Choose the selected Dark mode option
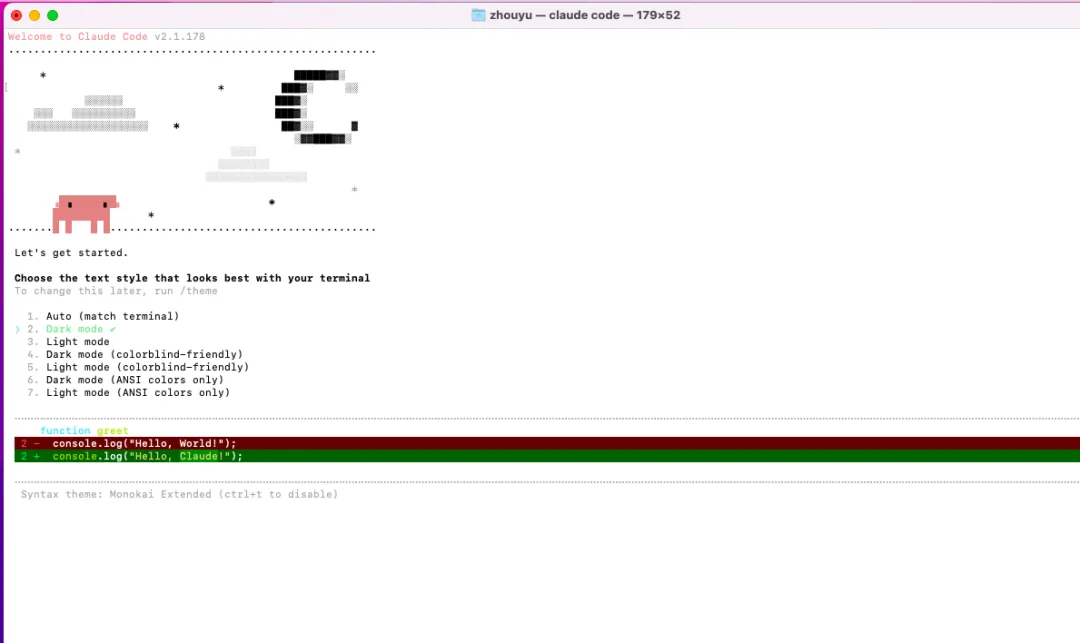 click(x=72, y=329)
